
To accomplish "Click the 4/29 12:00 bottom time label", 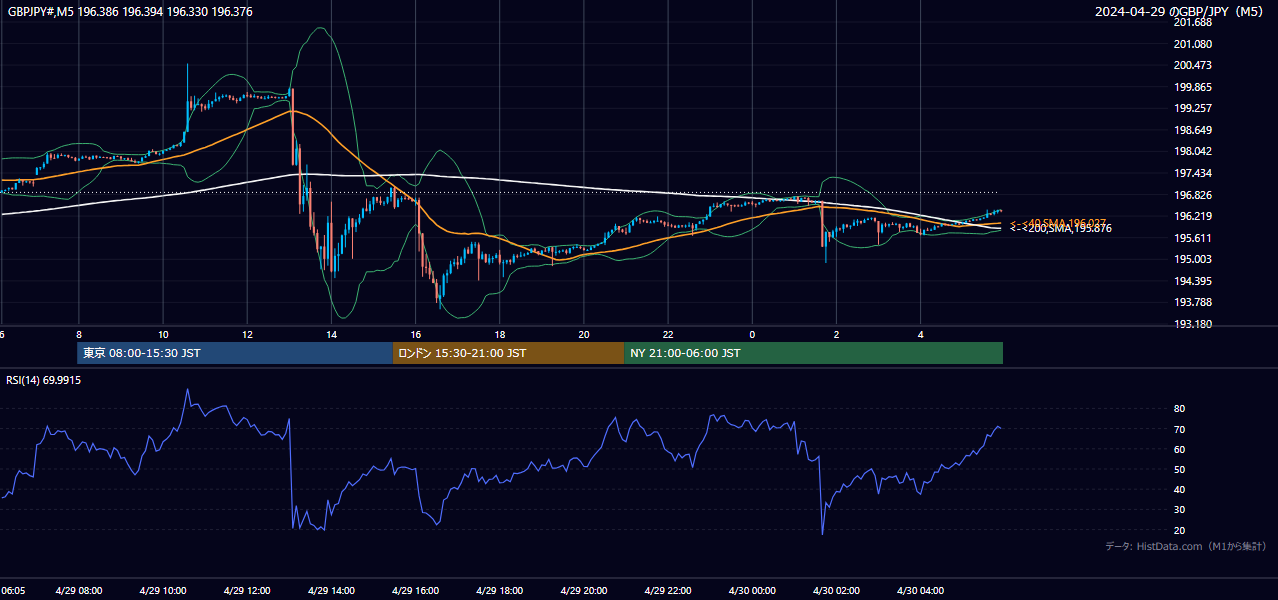I will [247, 591].
